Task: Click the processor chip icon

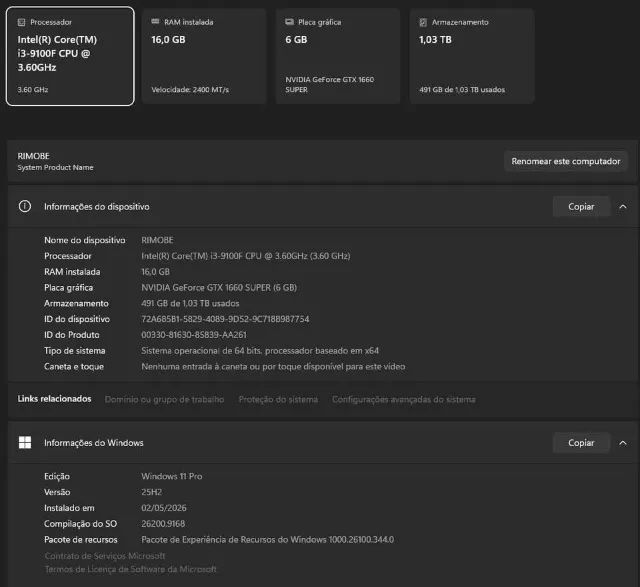Action: 21,22
